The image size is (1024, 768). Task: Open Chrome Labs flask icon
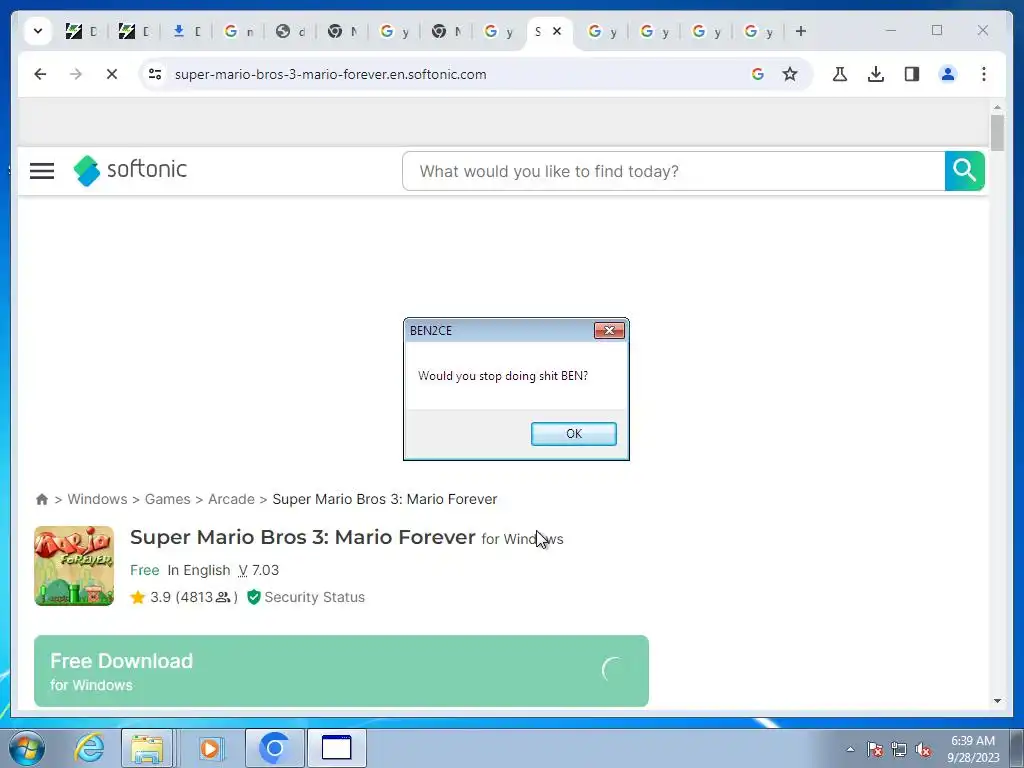[840, 74]
